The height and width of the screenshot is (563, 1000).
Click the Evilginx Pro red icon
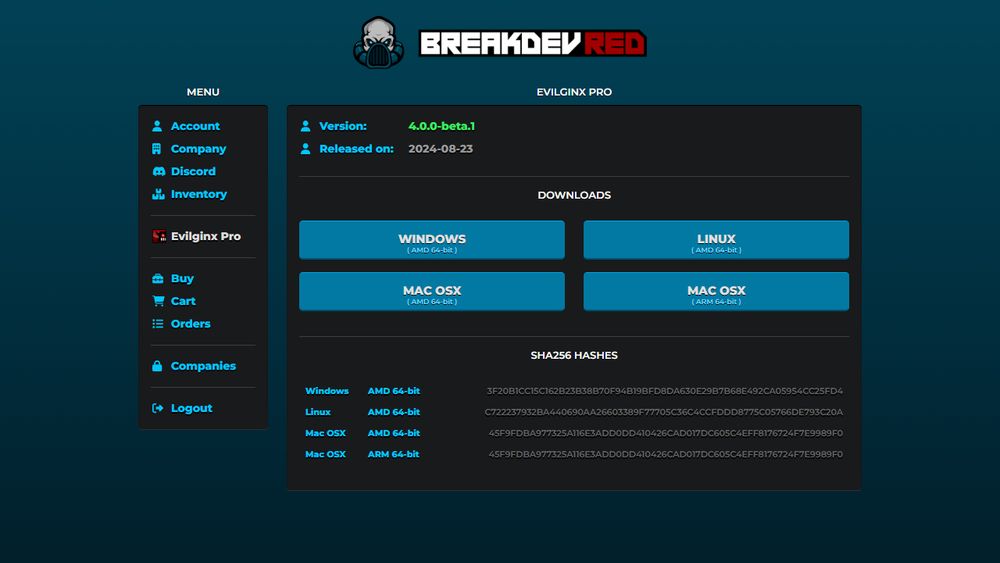[x=159, y=236]
